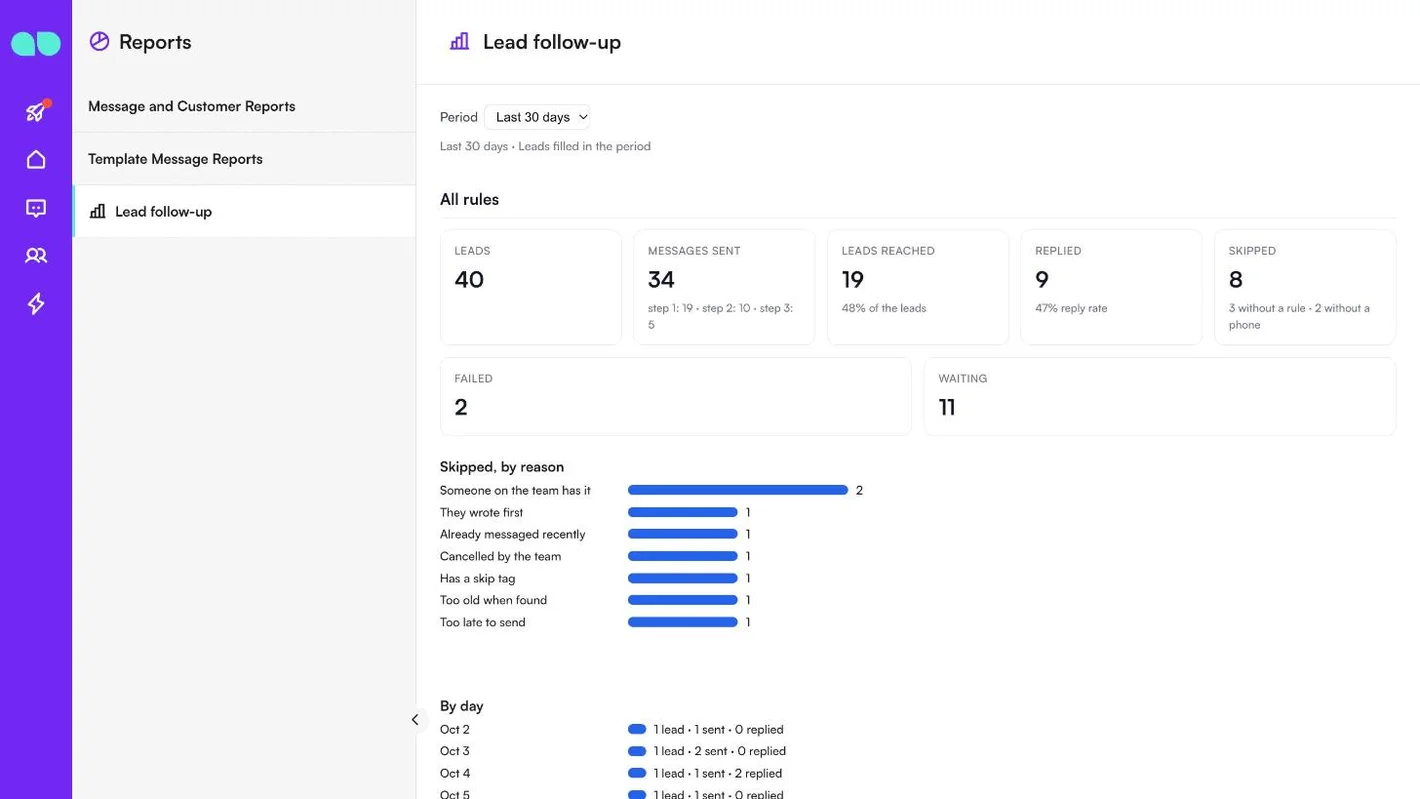Image resolution: width=1420 pixels, height=799 pixels.
Task: Click the Waiting card showing 11
Action: tap(1160, 396)
